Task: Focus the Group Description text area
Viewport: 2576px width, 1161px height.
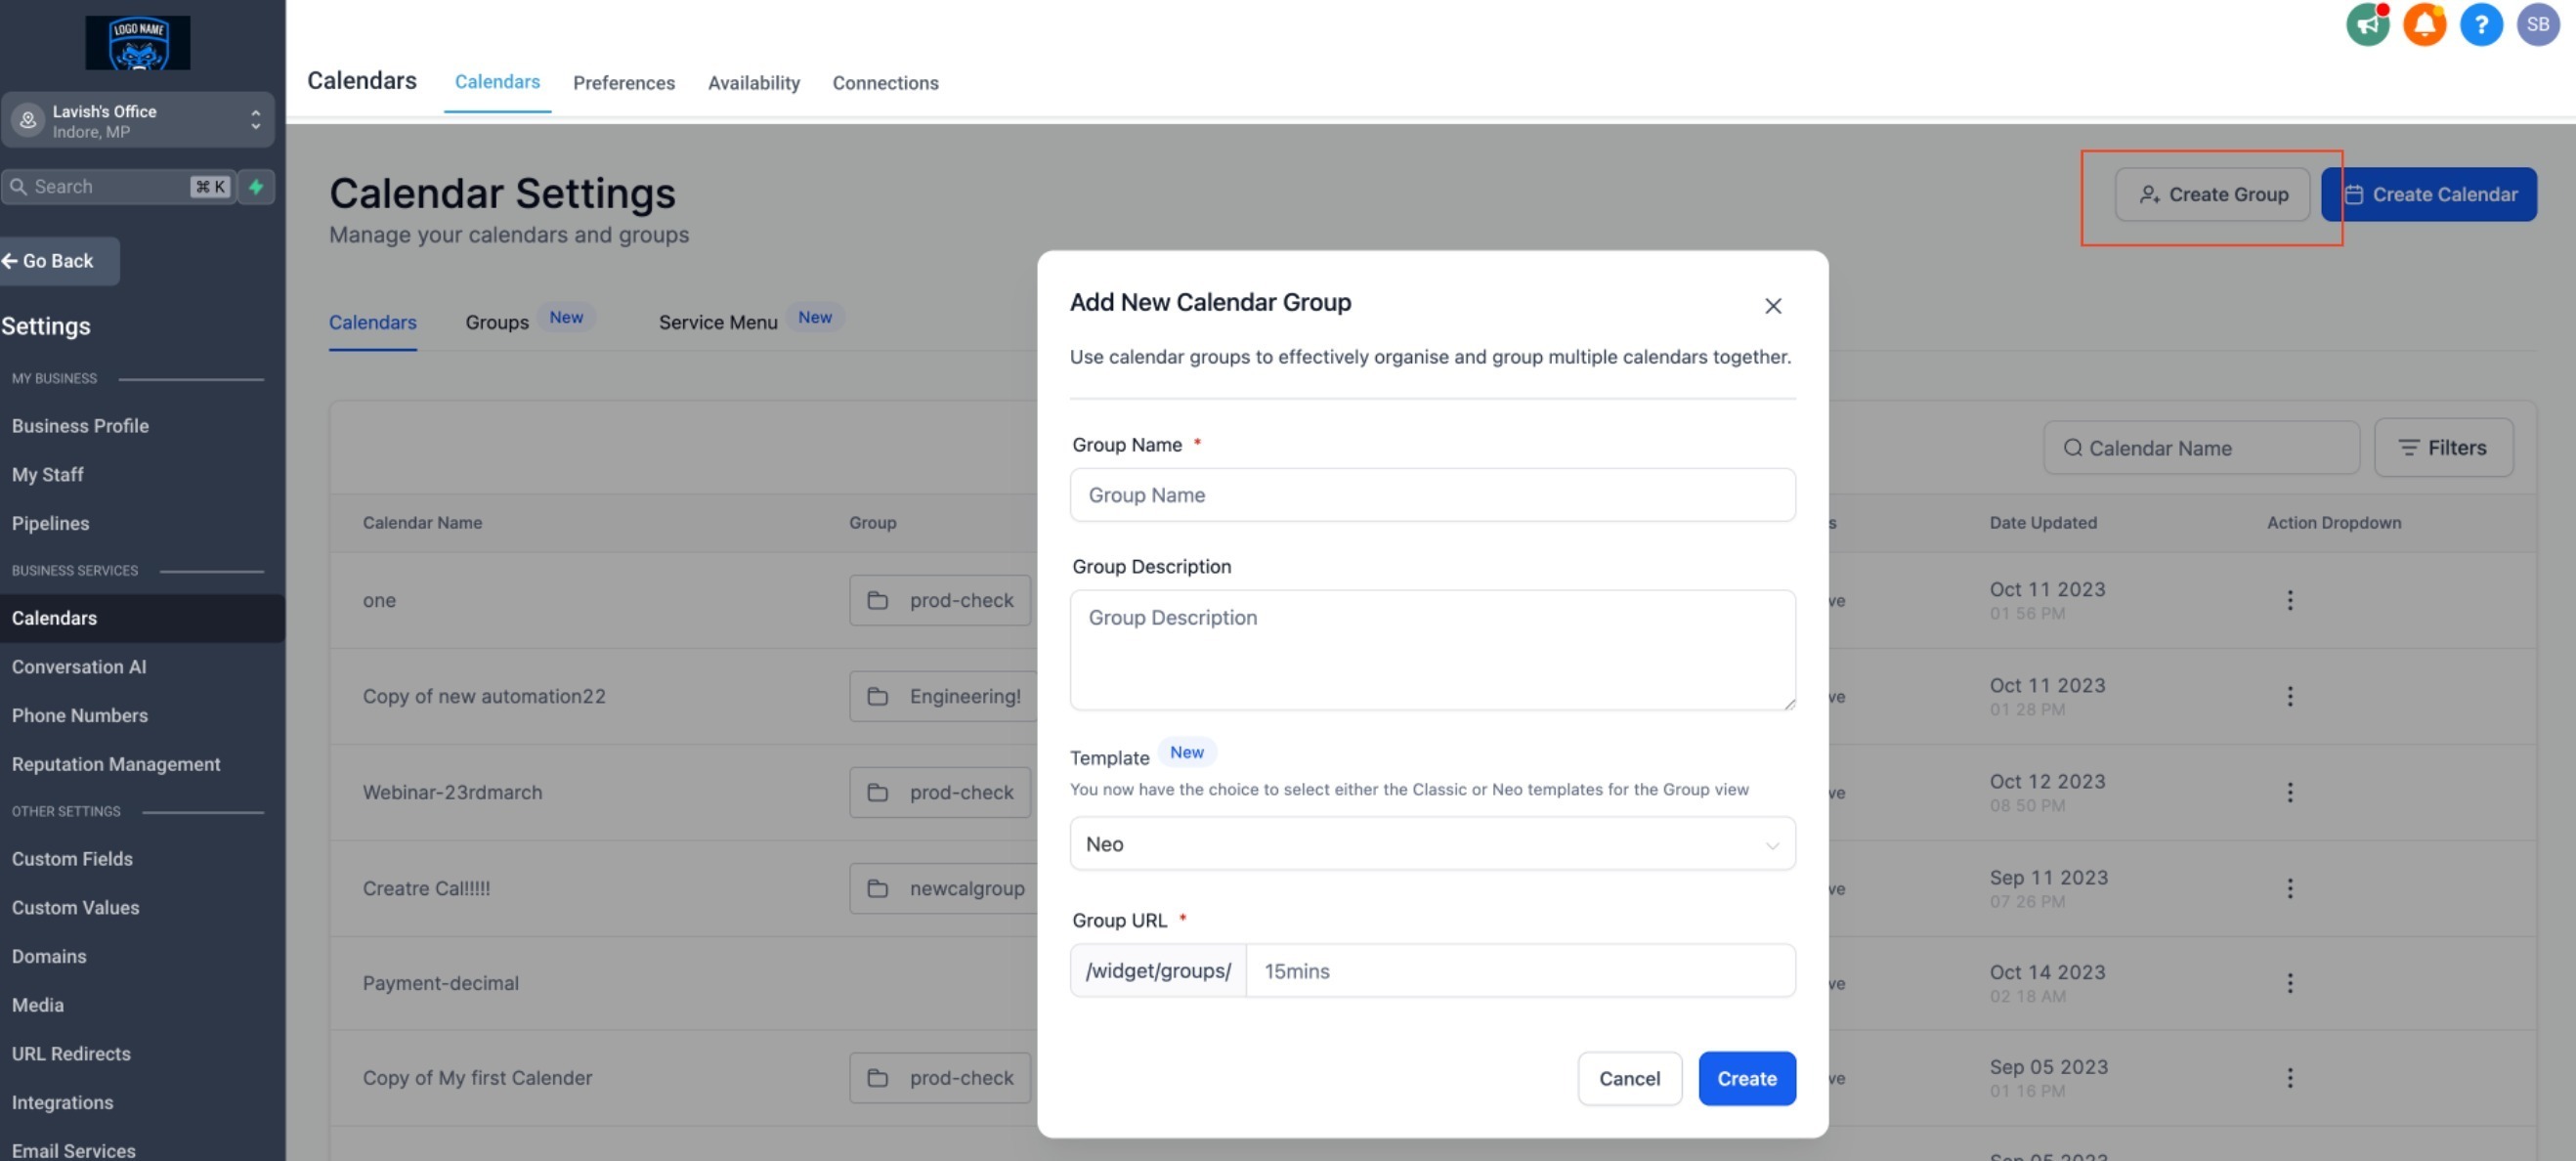Action: 1431,649
